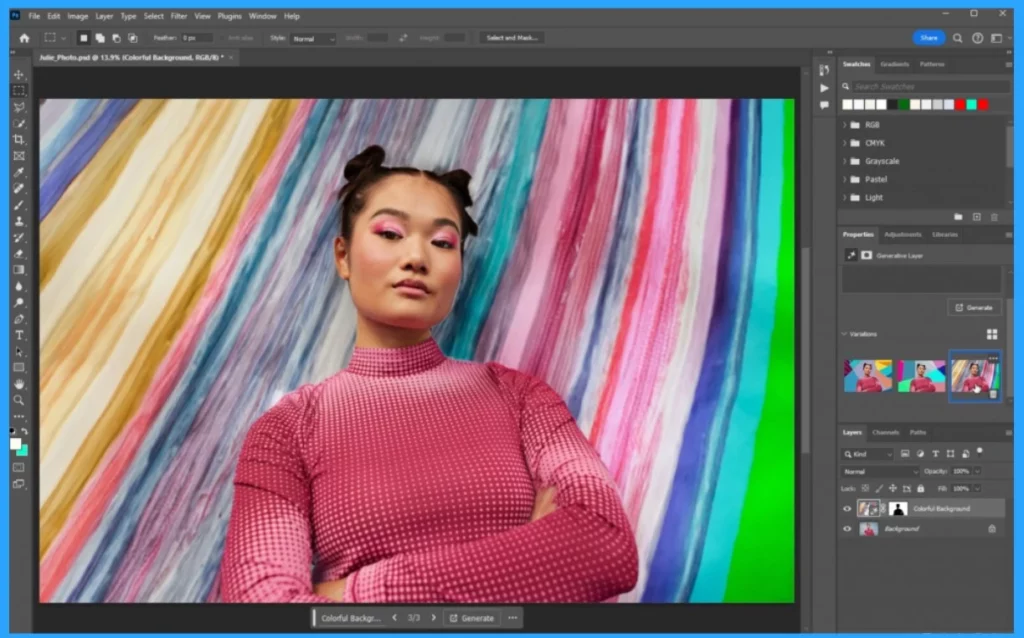Viewport: 1024px width, 638px height.
Task: Create new swatch plus icon
Action: [976, 217]
